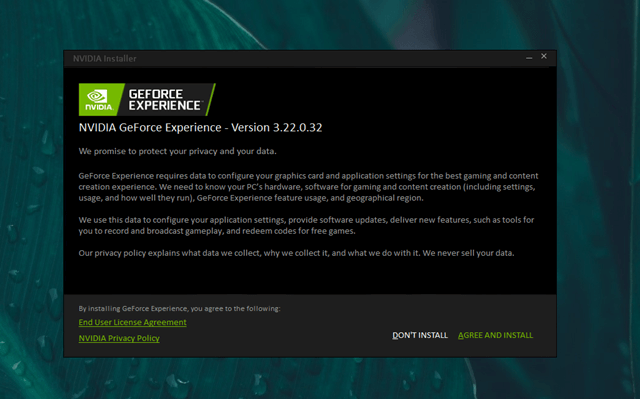
Task: Open the End User License Agreement link
Action: tap(132, 322)
